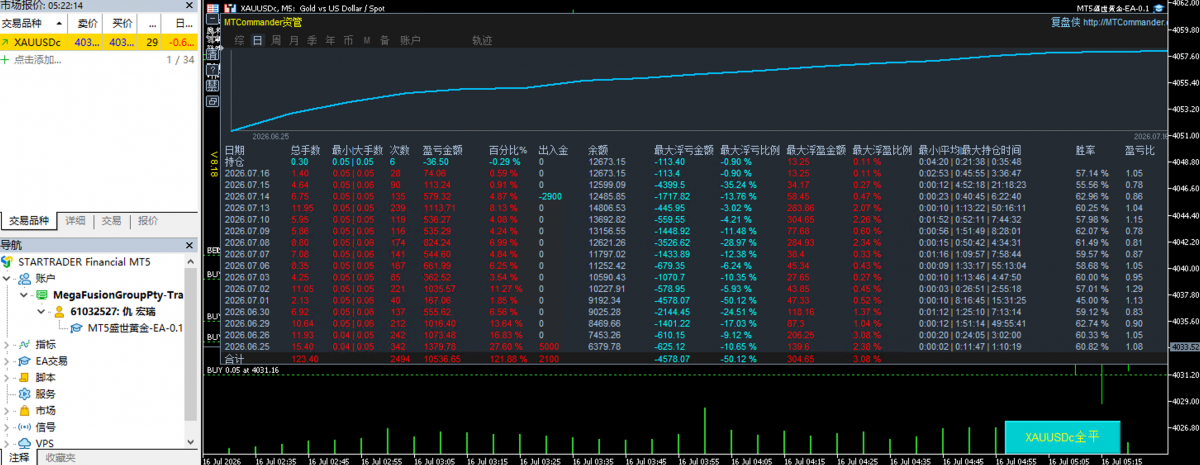Open the 币 symbol tab

tap(347, 40)
